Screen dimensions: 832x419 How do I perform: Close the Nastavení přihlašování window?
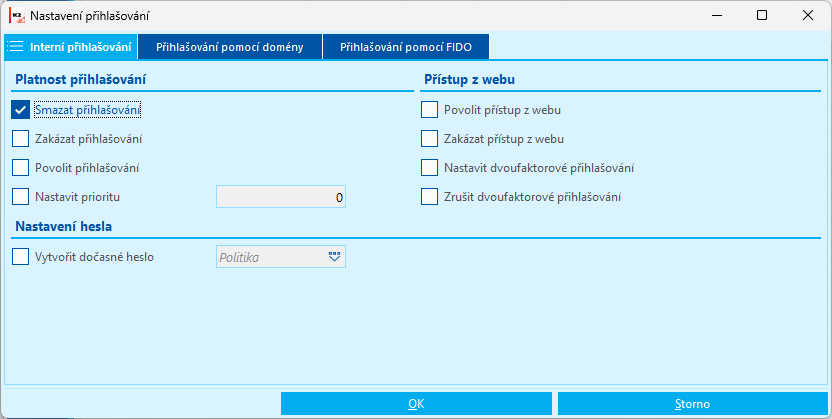[807, 16]
